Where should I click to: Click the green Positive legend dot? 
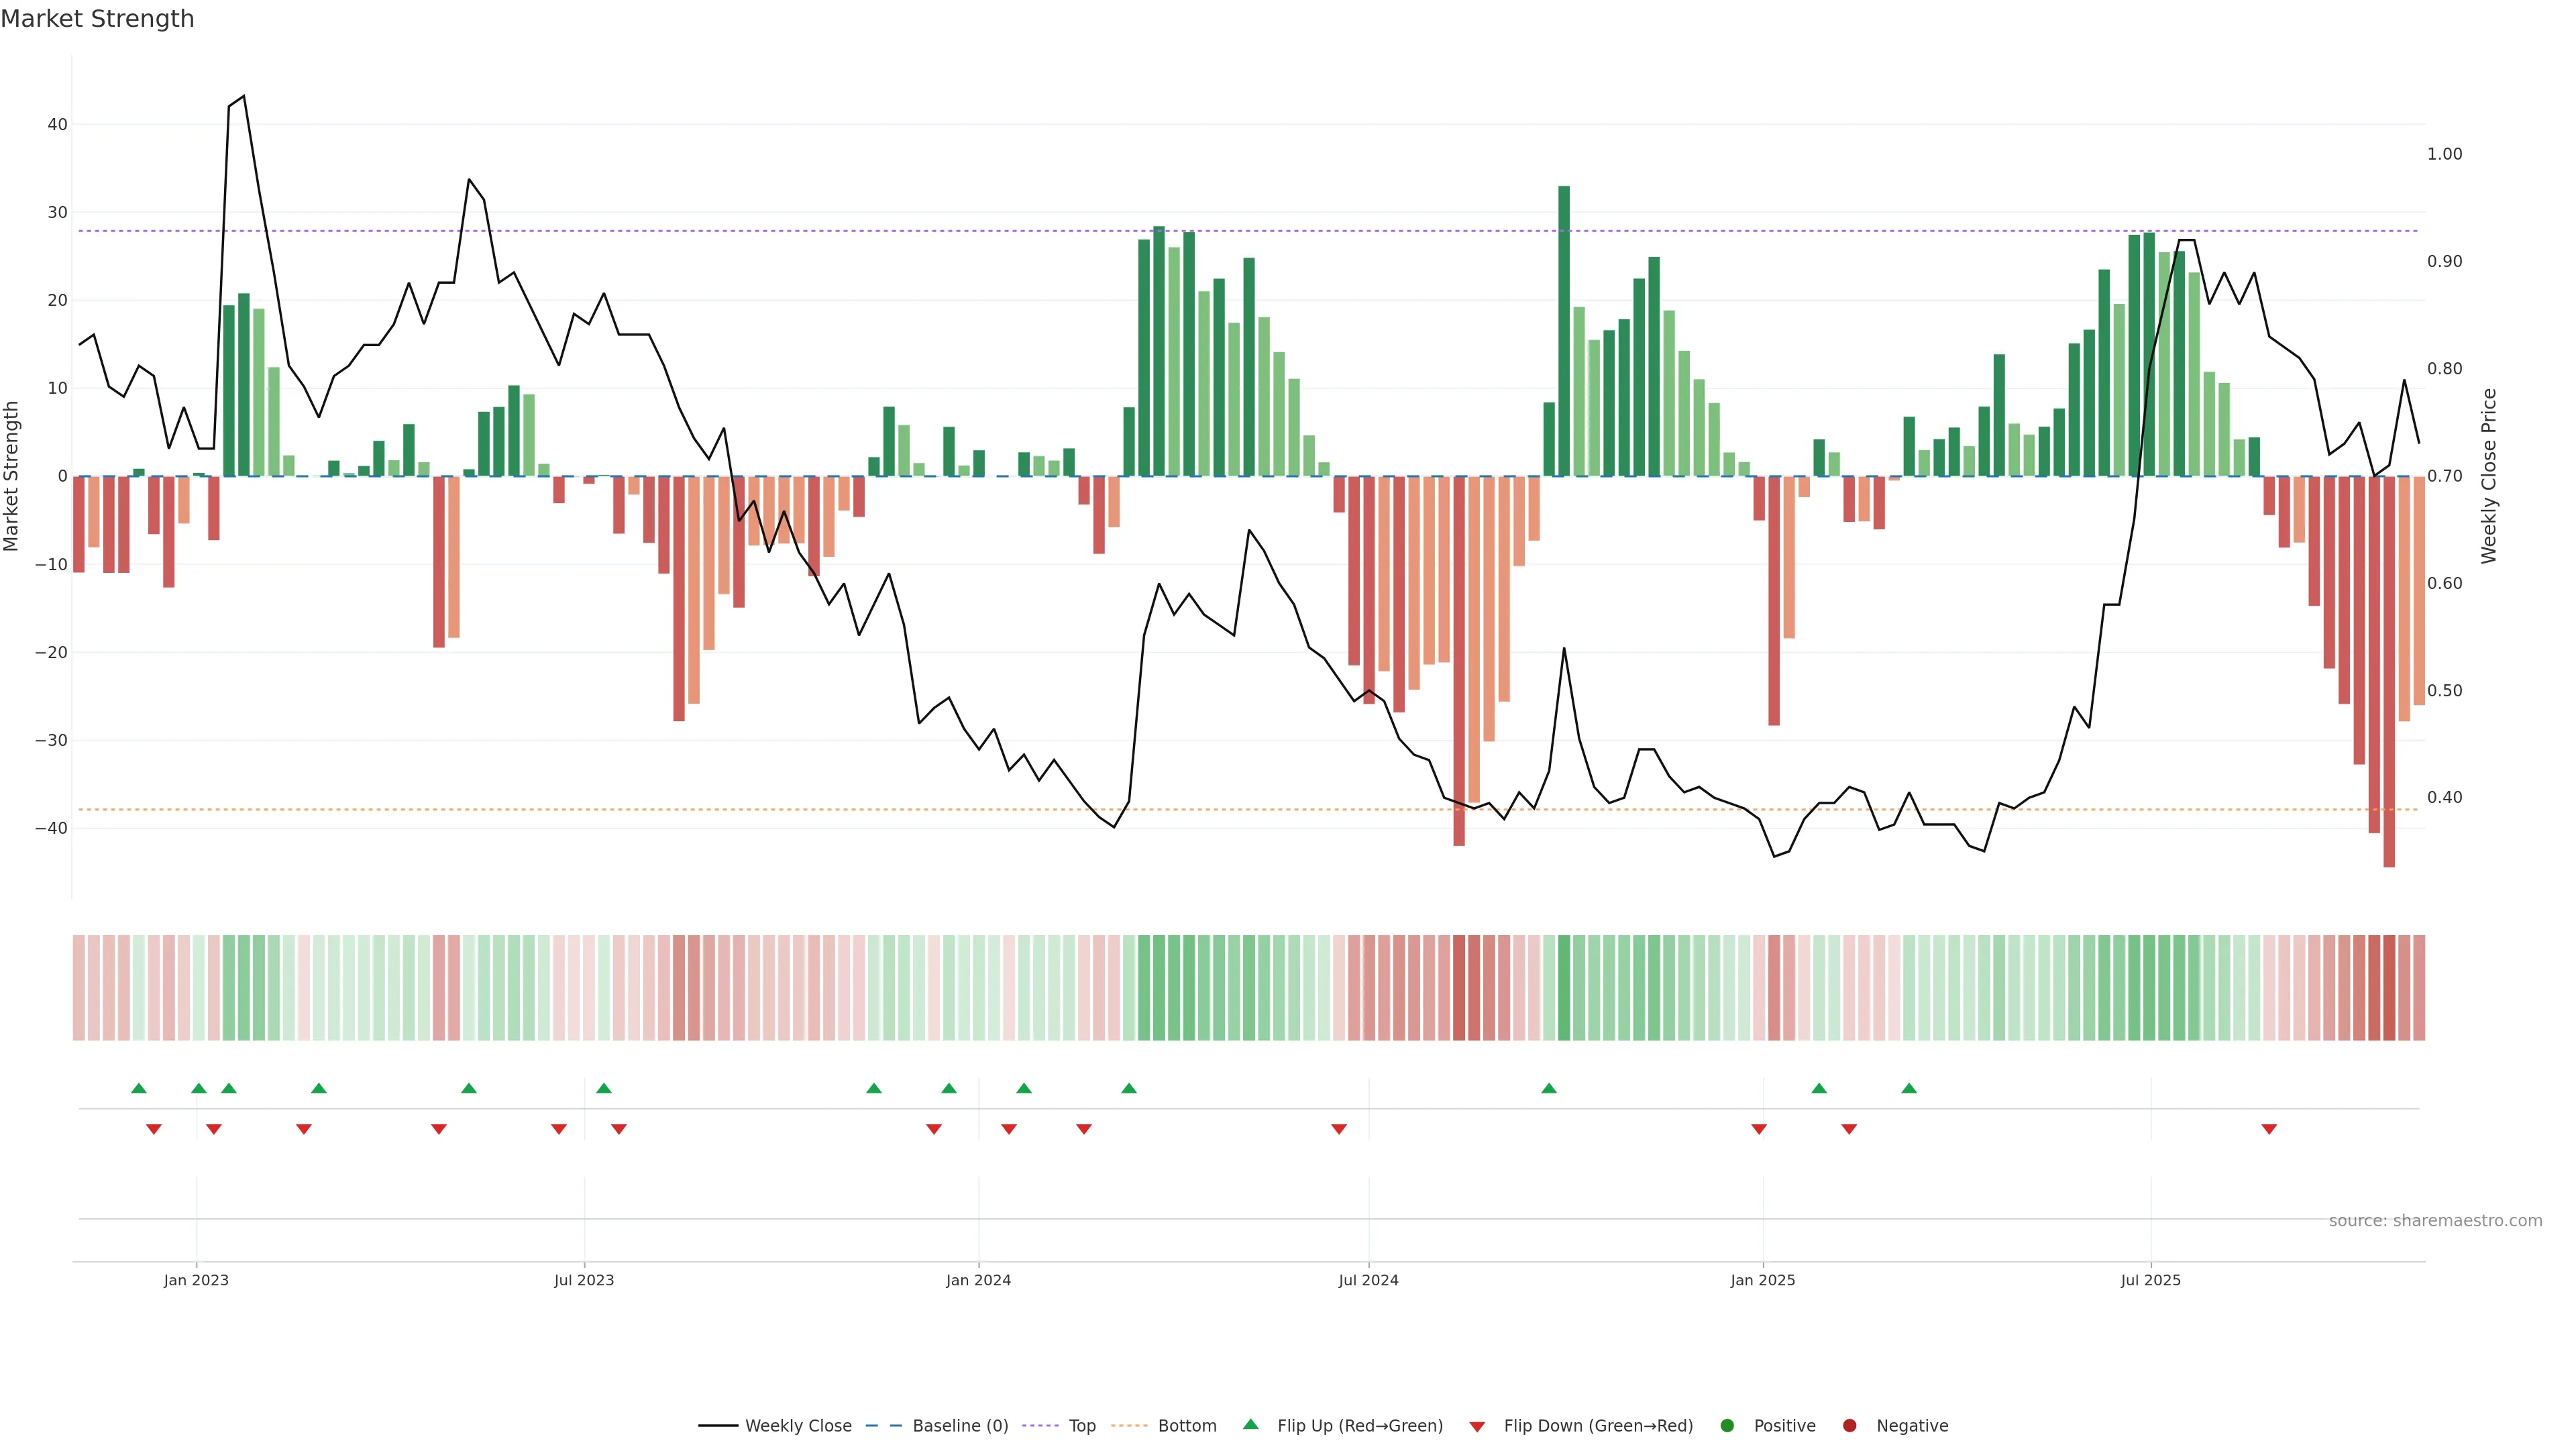[1727, 1426]
